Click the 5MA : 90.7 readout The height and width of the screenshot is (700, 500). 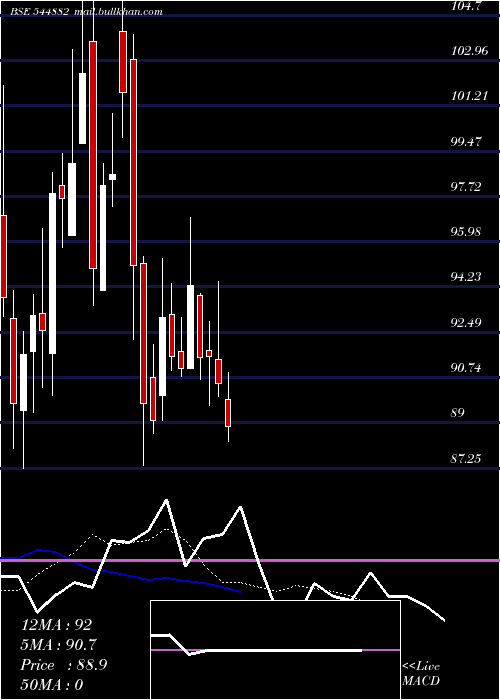point(59,645)
